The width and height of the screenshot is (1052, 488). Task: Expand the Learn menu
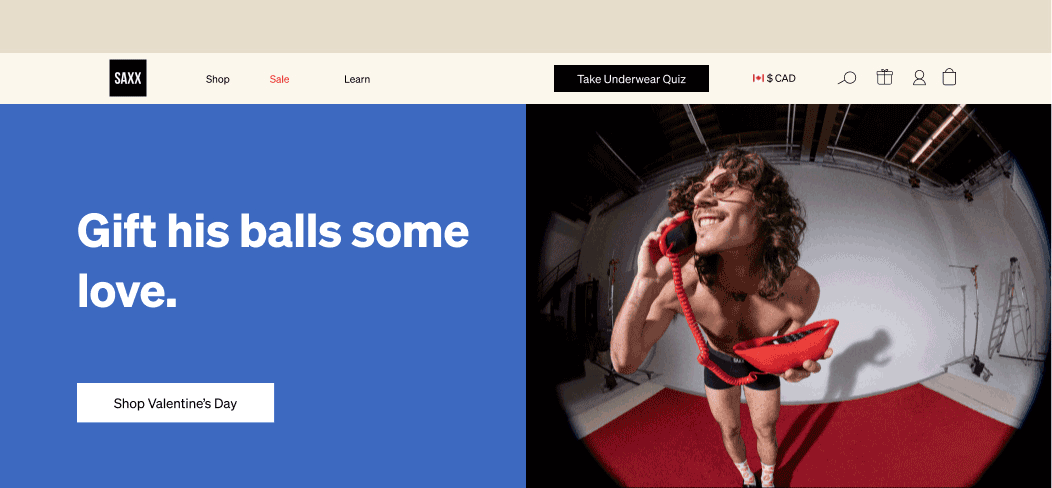[357, 79]
